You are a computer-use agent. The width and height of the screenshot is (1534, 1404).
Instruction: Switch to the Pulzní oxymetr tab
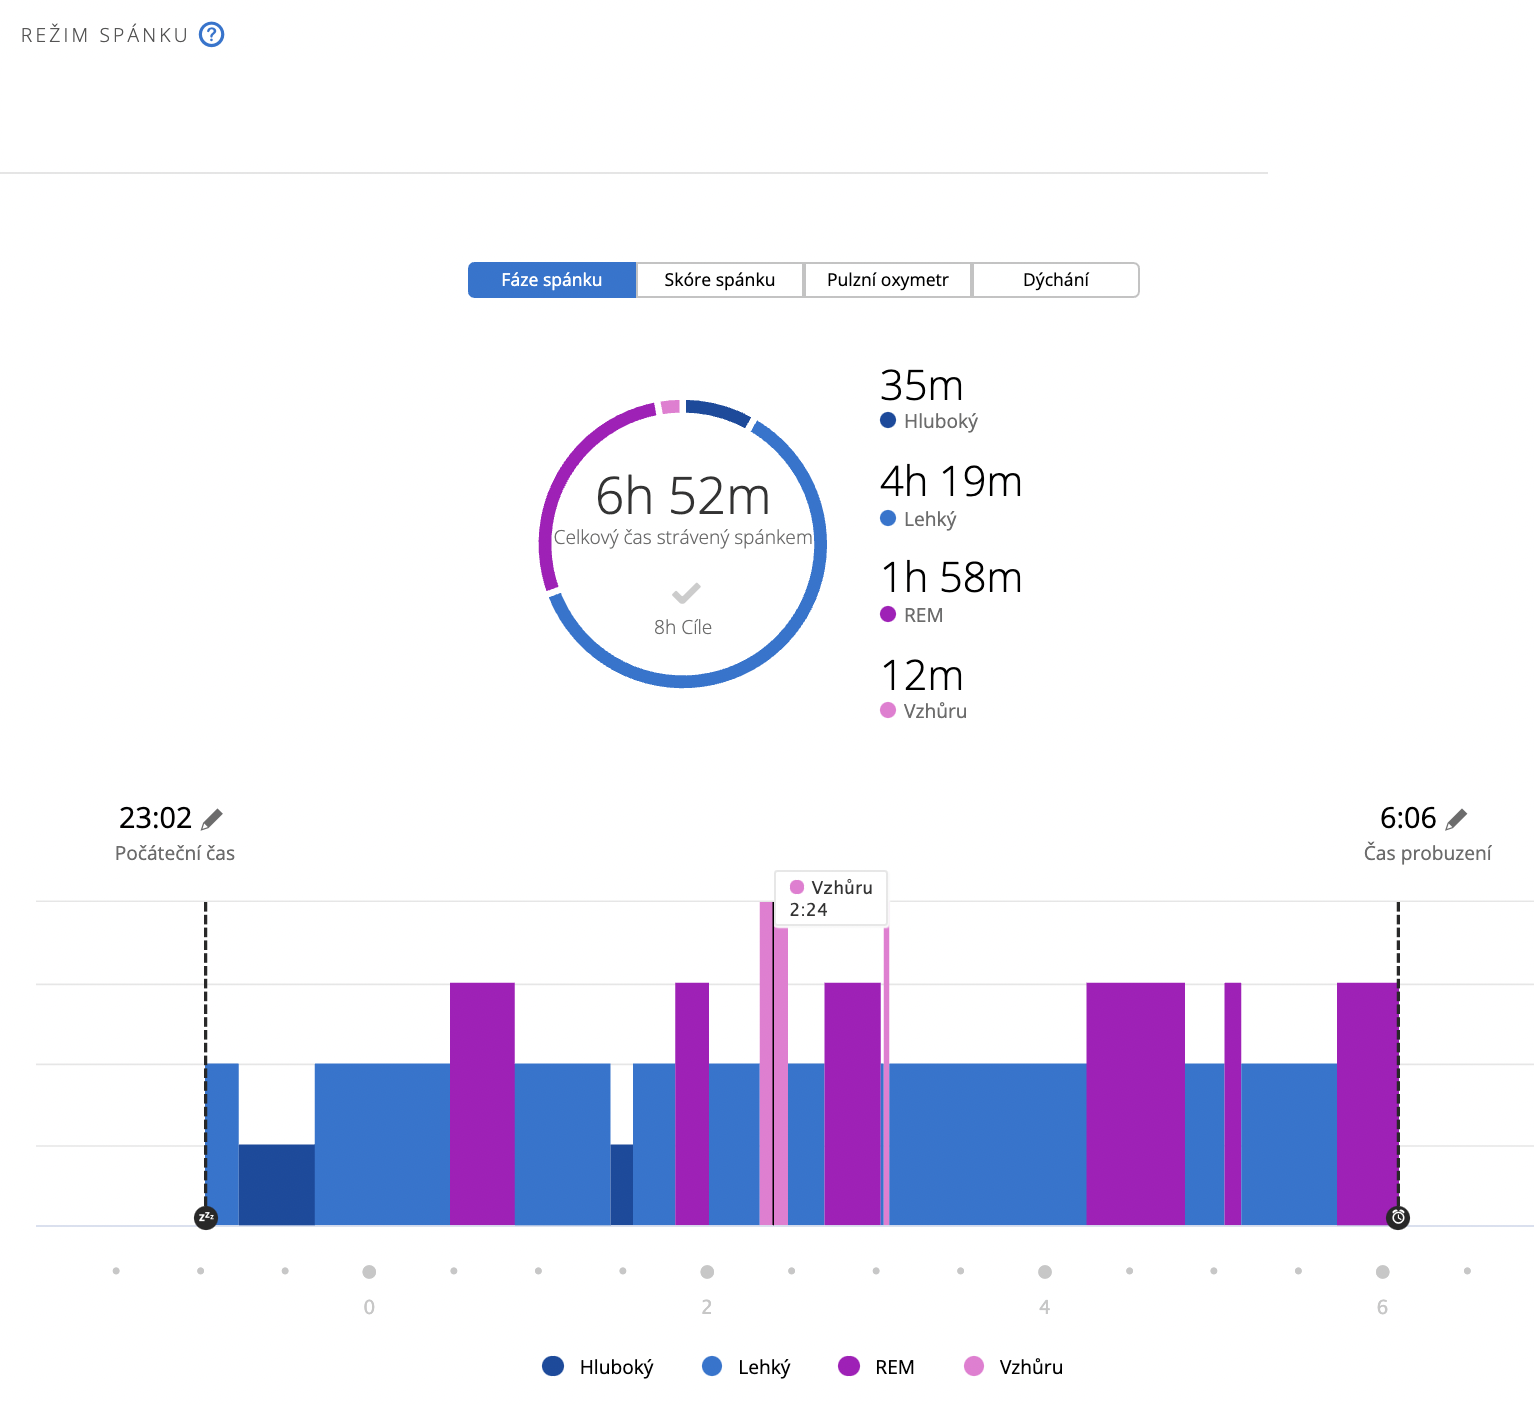click(888, 280)
